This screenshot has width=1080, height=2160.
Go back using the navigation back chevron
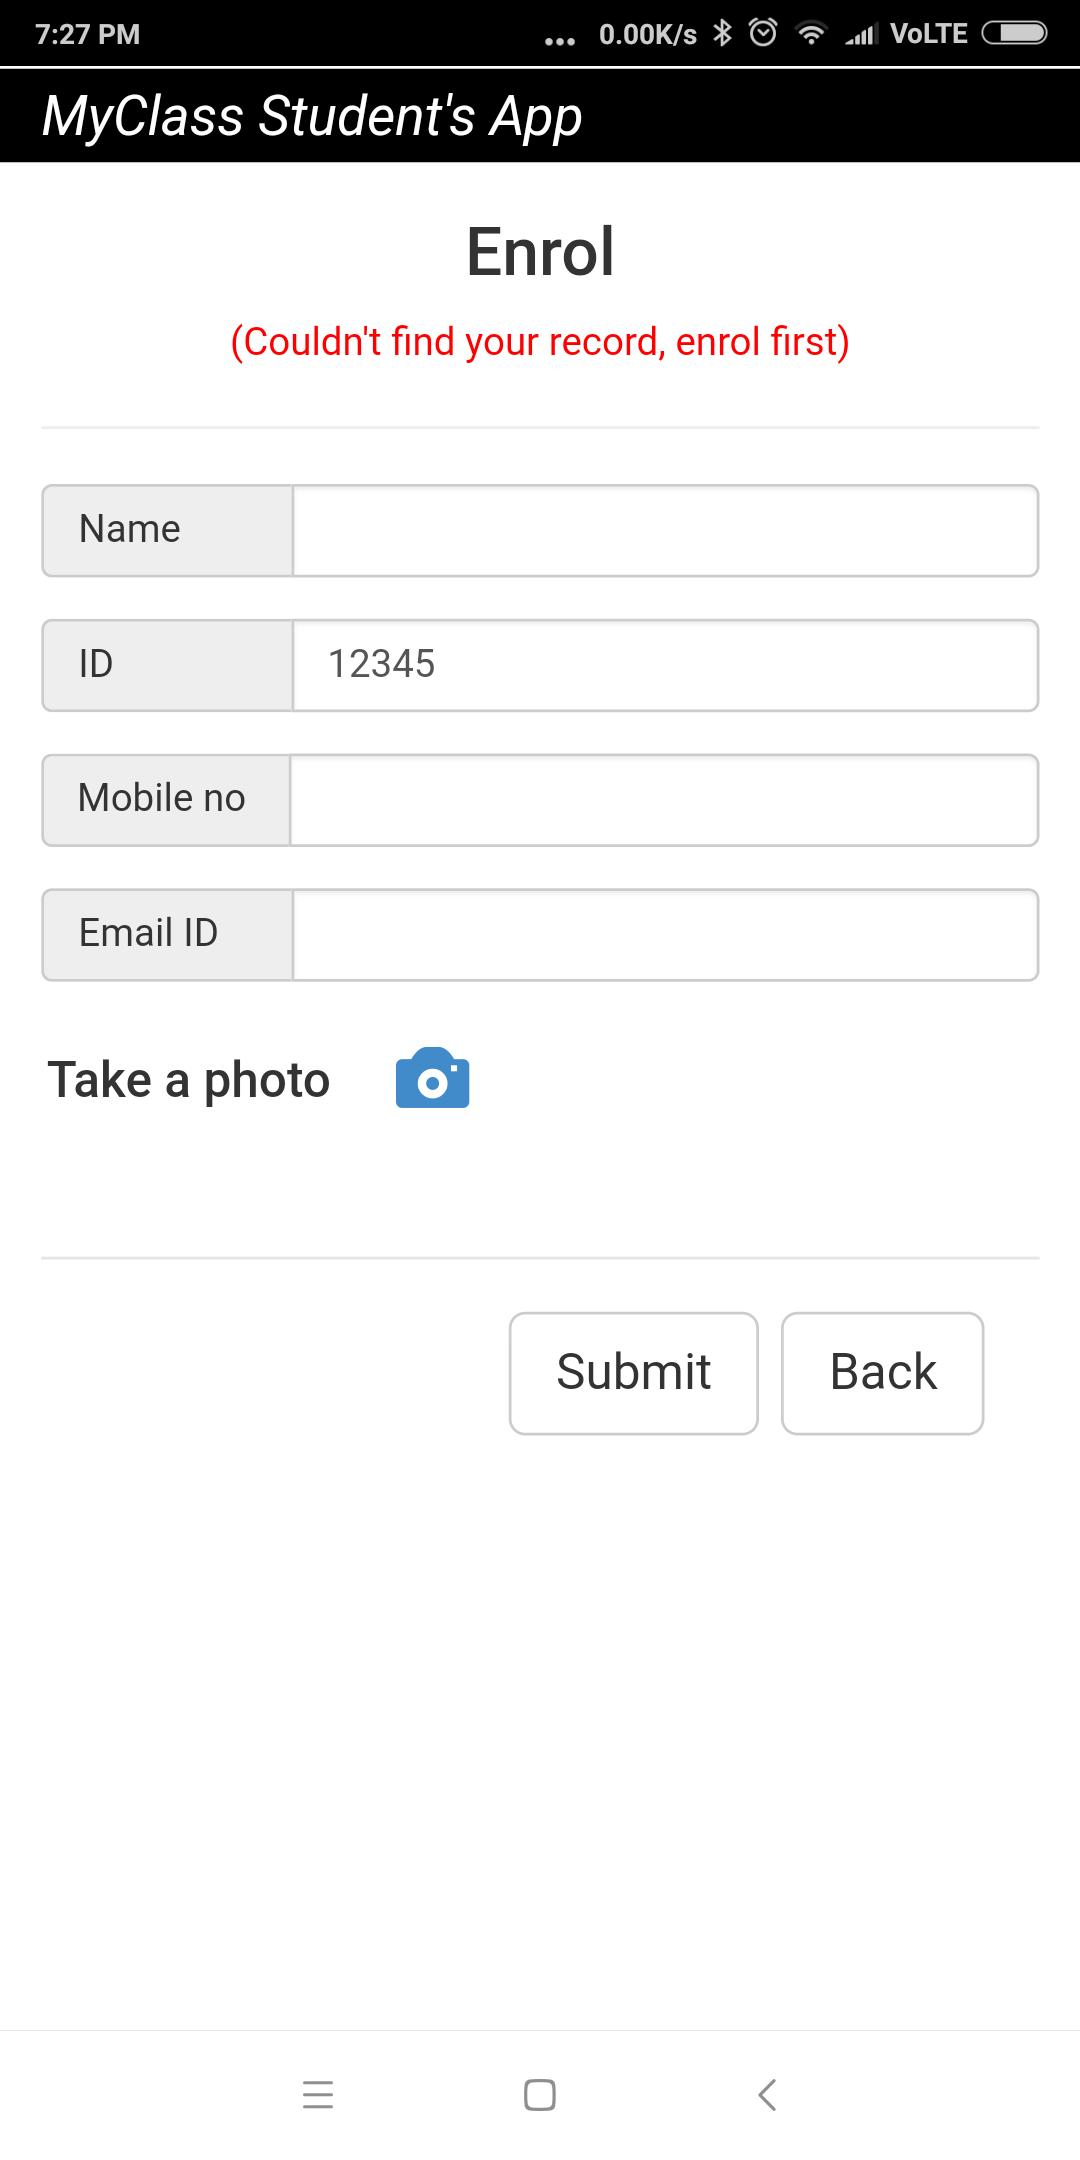tap(766, 2094)
